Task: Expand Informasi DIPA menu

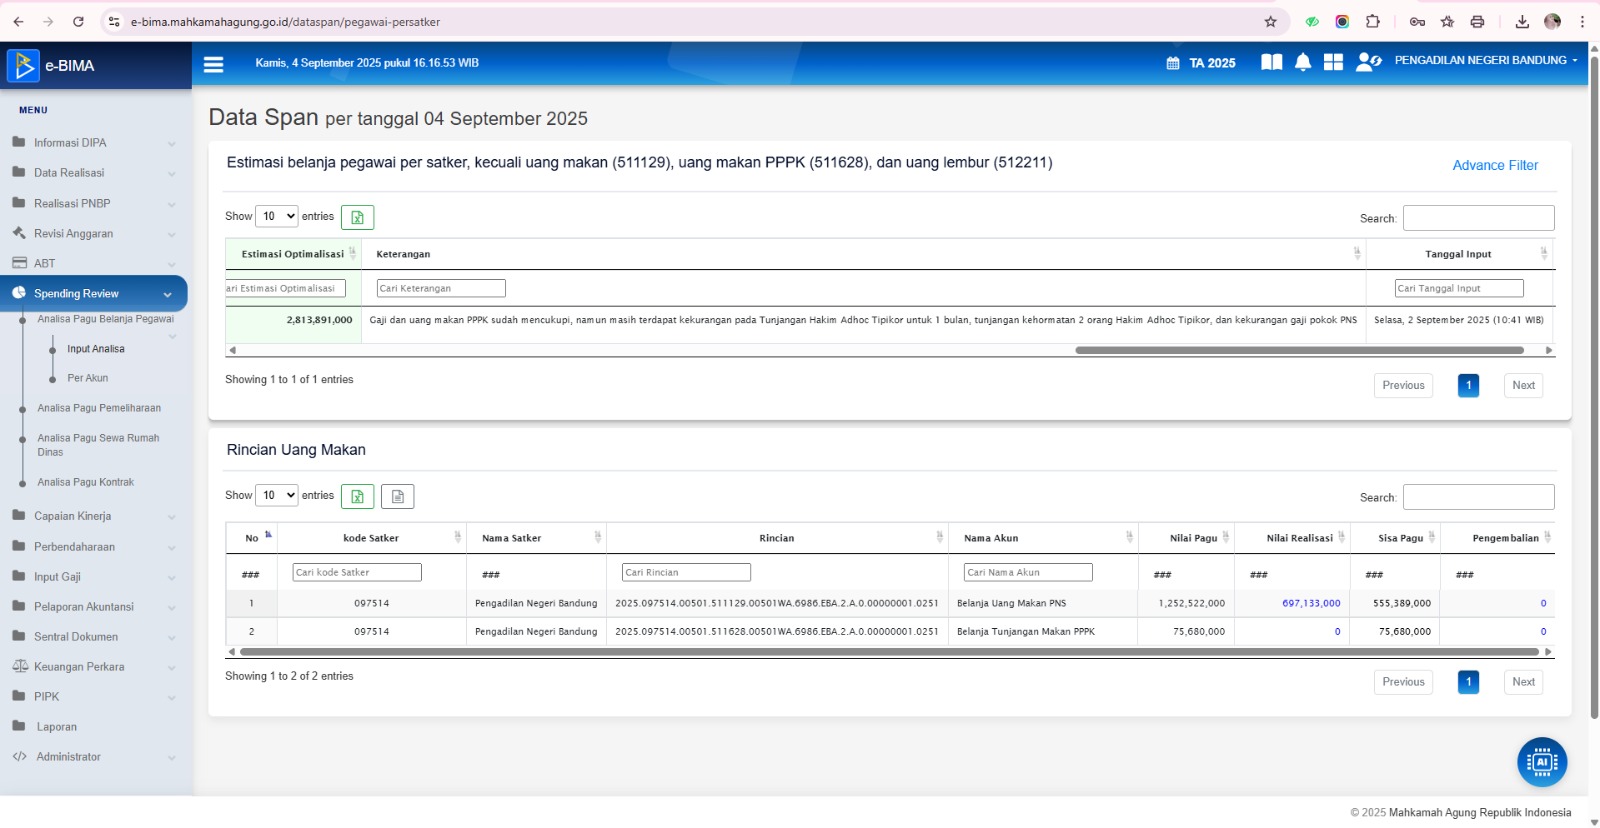Action: tap(94, 143)
